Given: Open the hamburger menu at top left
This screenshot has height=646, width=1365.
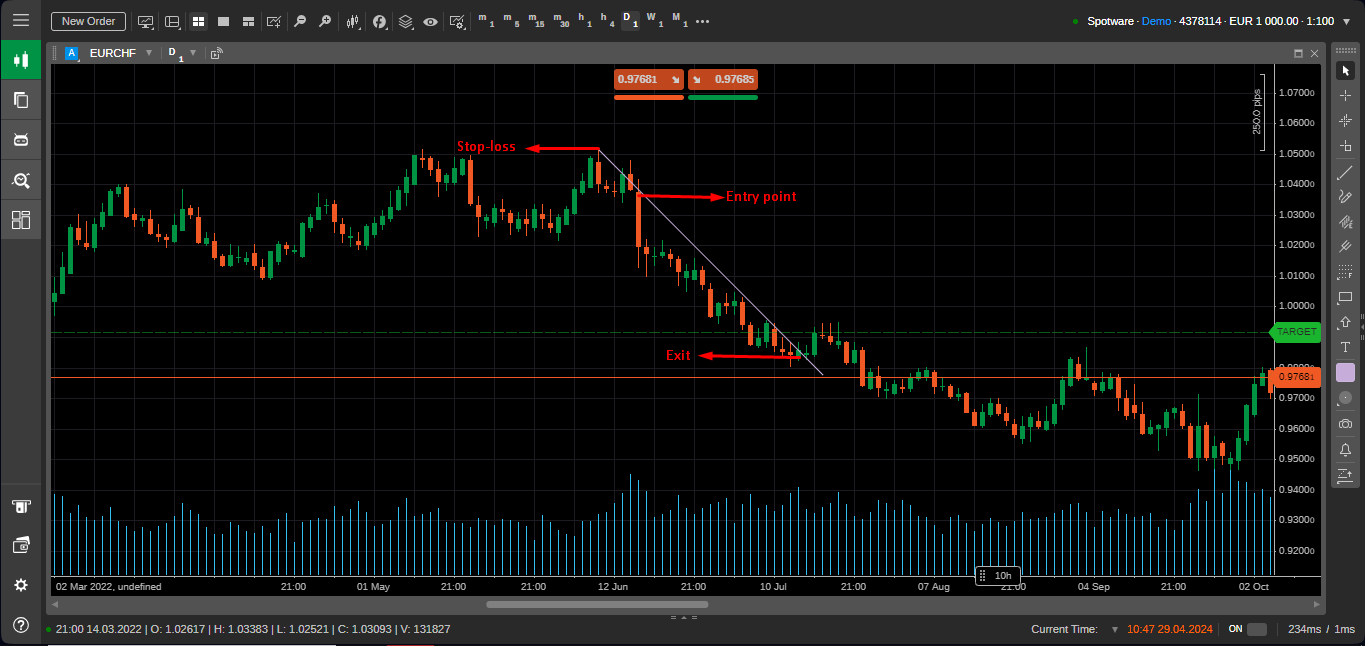Looking at the screenshot, I should click(20, 20).
